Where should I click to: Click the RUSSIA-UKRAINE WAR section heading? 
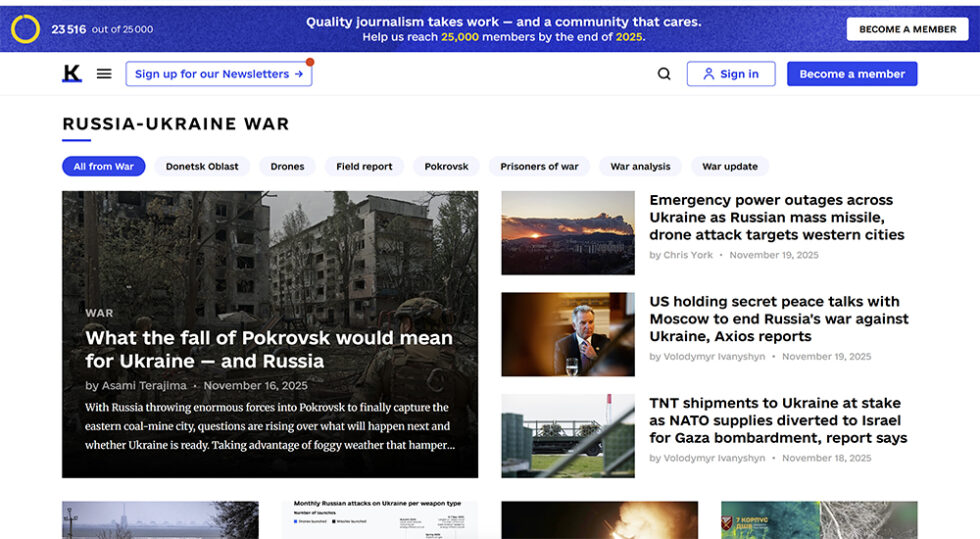(176, 124)
